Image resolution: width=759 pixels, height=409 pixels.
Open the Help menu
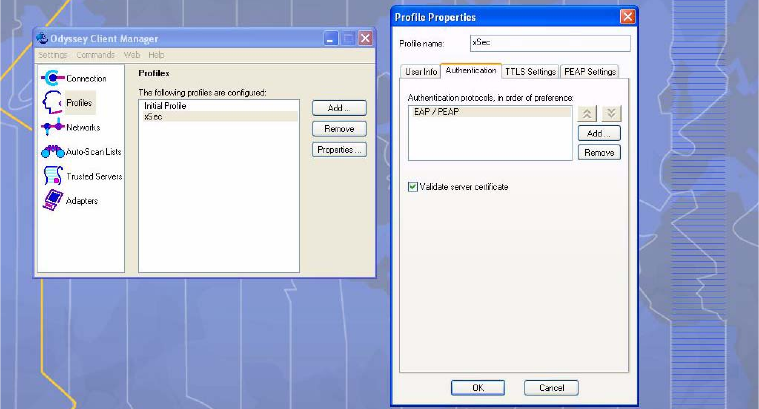tap(156, 55)
